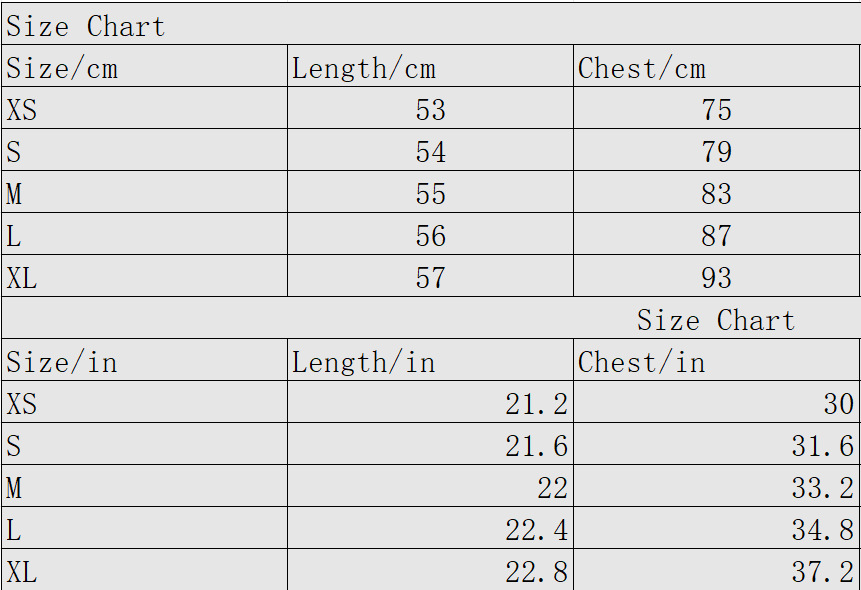This screenshot has height=590, width=861.
Task: Click the chest value 75 cell
Action: (x=716, y=109)
